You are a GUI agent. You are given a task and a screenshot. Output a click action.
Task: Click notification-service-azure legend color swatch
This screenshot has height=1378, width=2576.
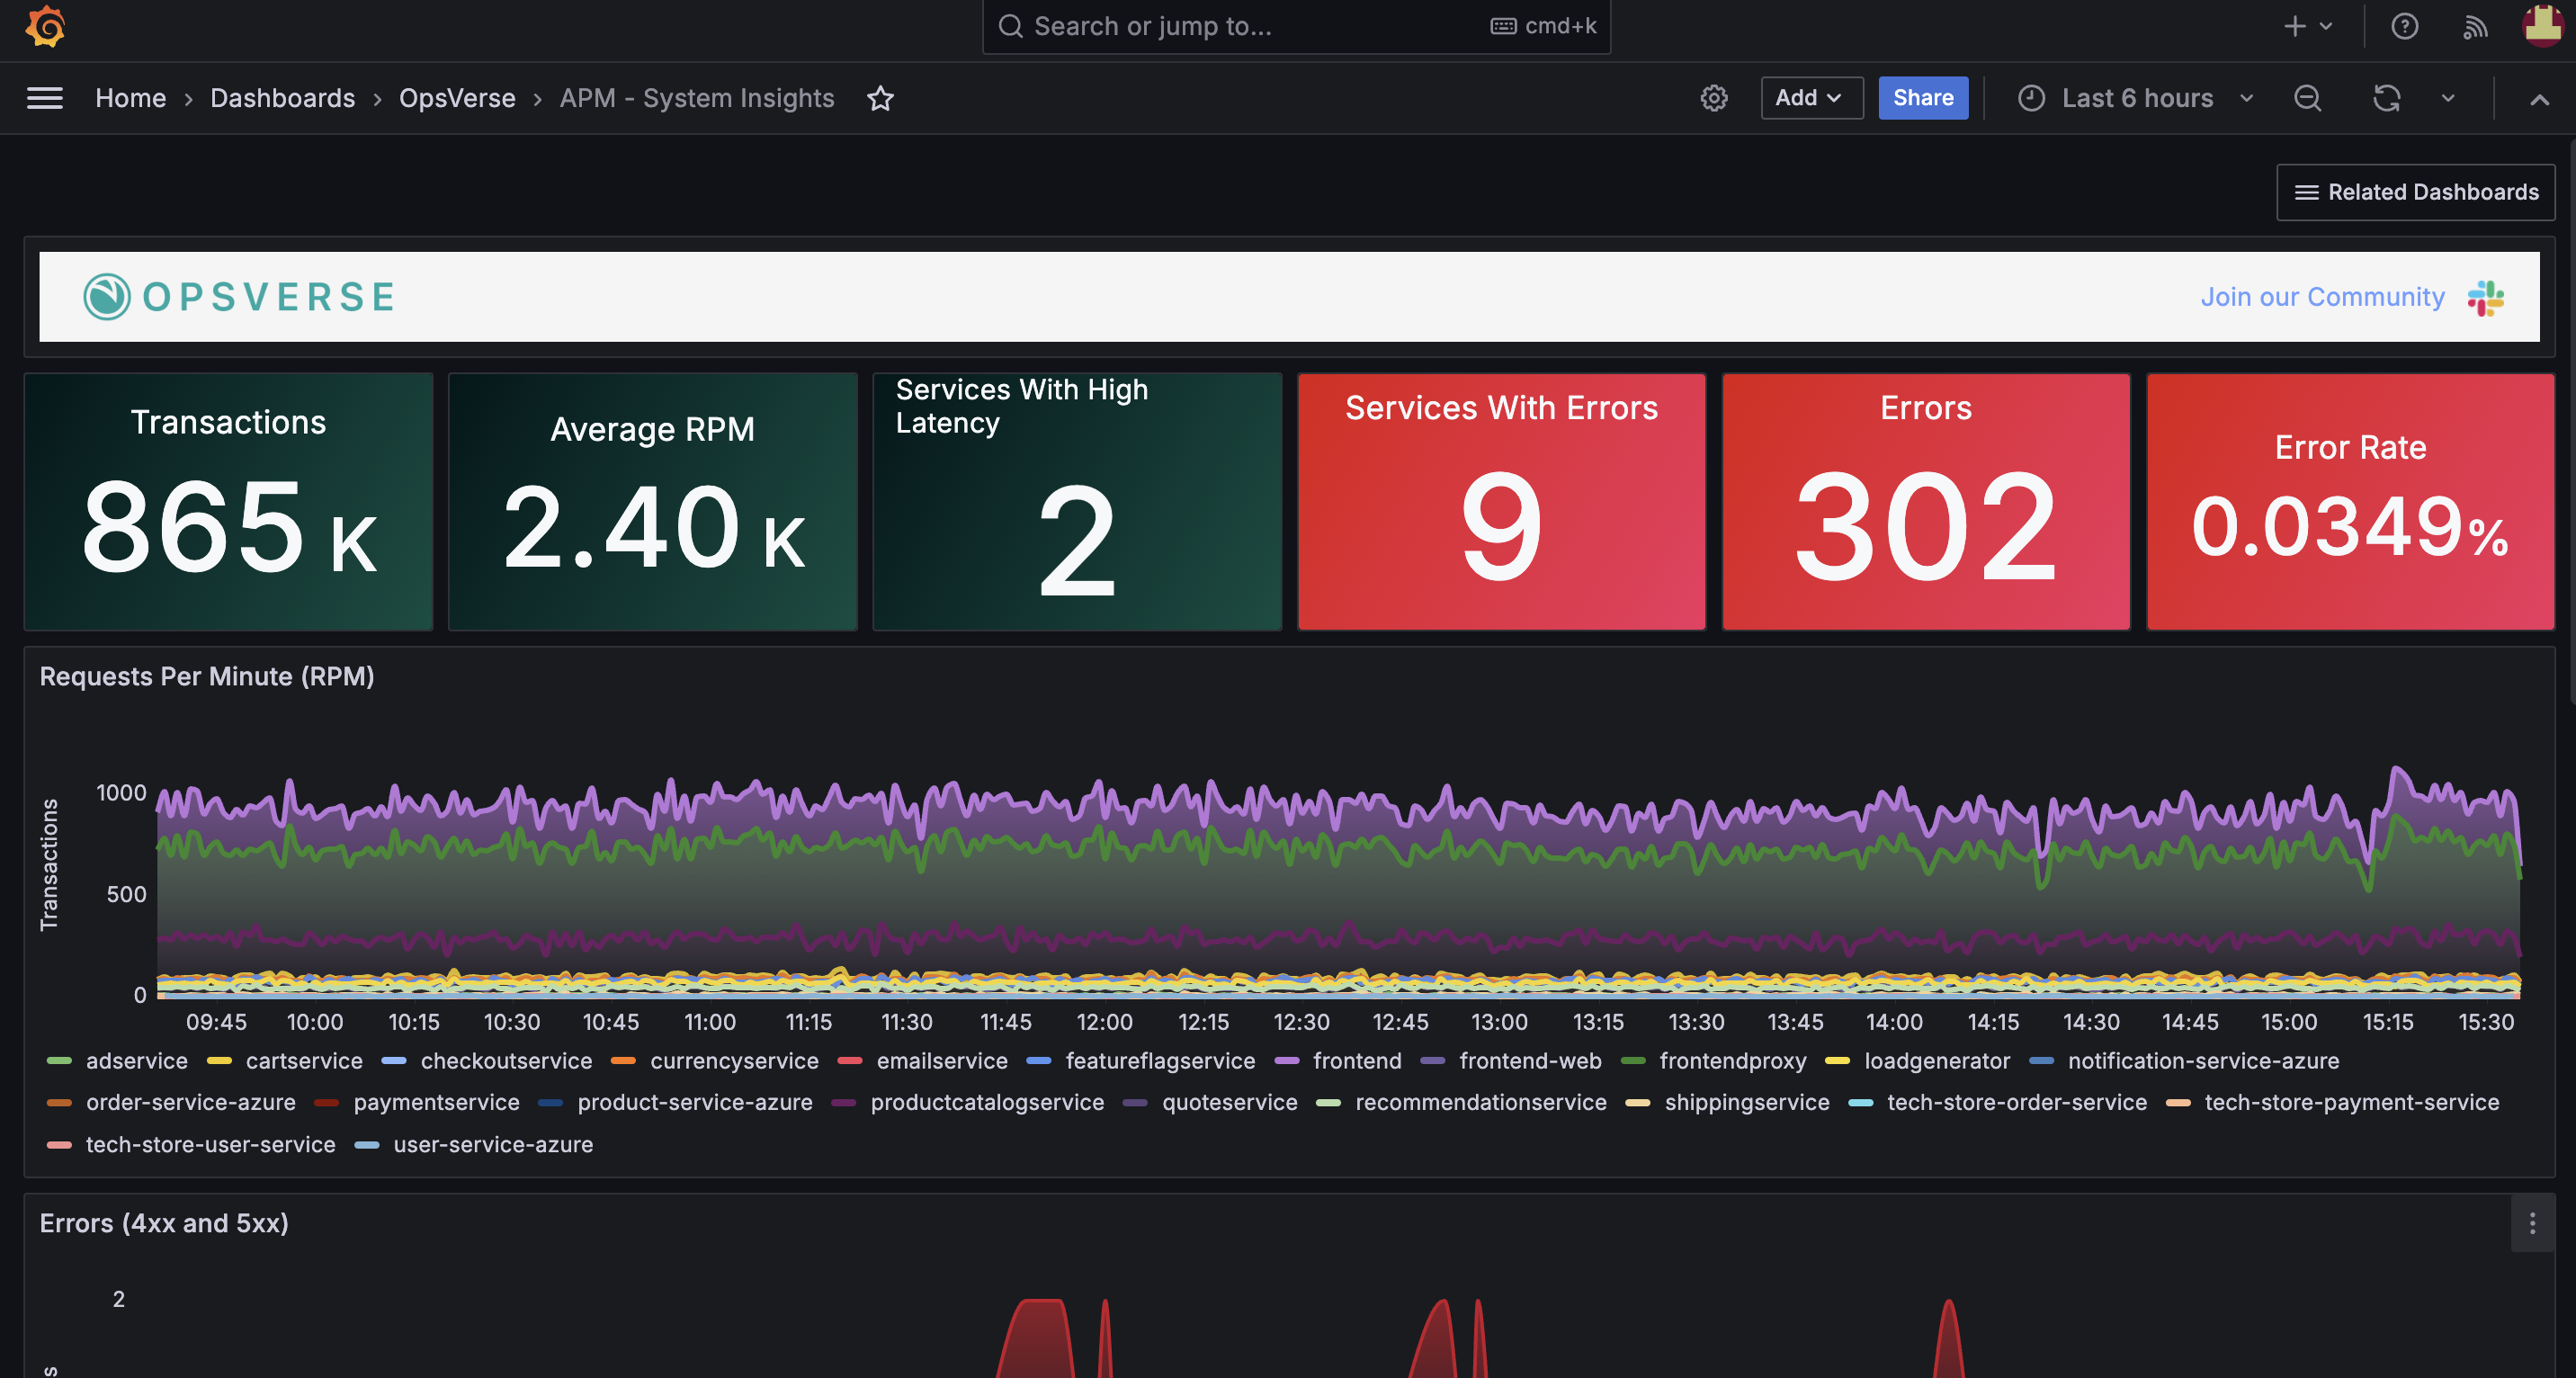[x=2042, y=1061]
